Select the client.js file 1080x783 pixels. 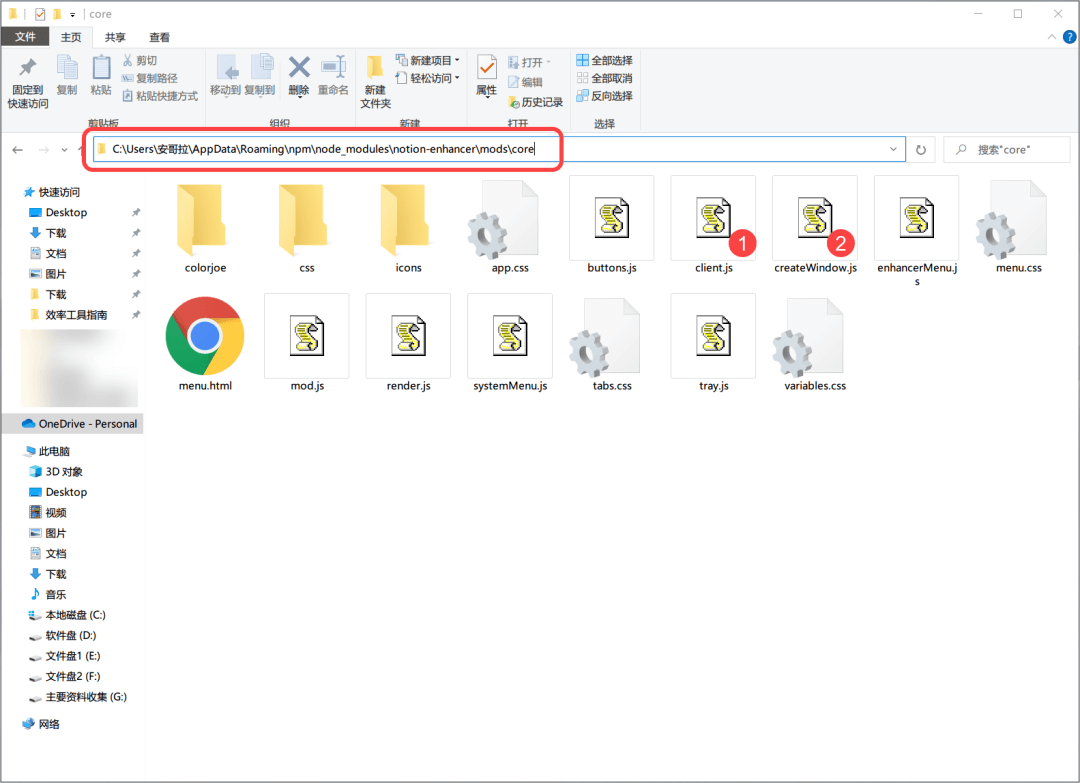click(714, 226)
